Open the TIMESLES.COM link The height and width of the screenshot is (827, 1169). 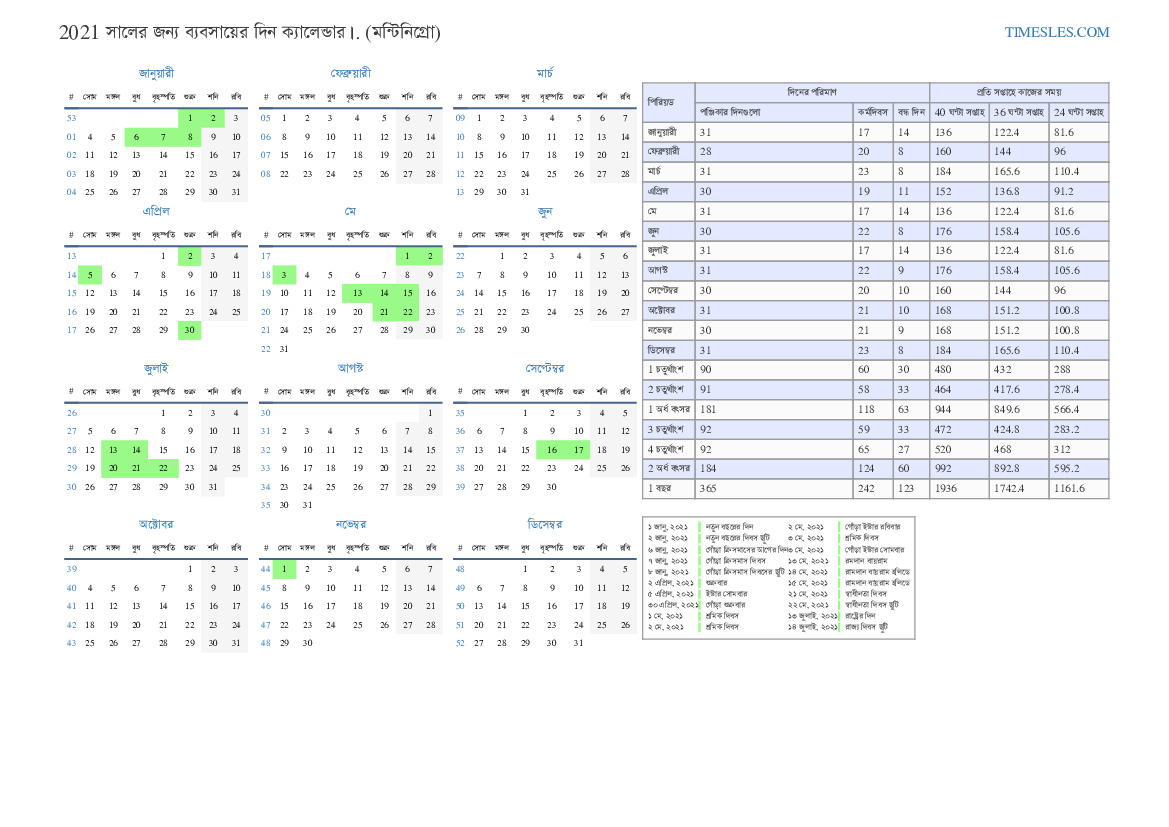click(x=1056, y=32)
